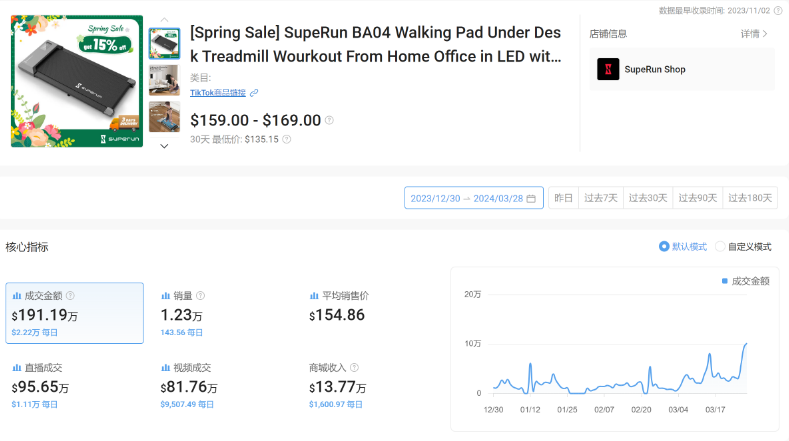Click the link icon after TikTok商品链接
This screenshot has height=441, width=789.
(254, 93)
